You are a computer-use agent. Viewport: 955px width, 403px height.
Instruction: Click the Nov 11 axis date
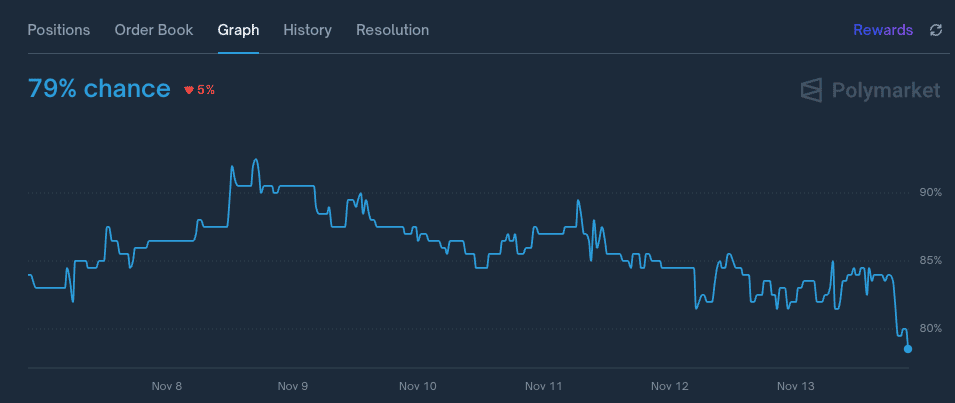click(x=544, y=386)
